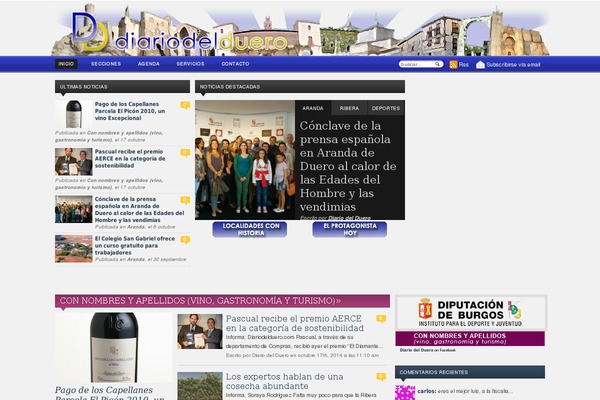The height and width of the screenshot is (400, 600).
Task: Select the Ribera tab in featured news
Action: coord(349,108)
